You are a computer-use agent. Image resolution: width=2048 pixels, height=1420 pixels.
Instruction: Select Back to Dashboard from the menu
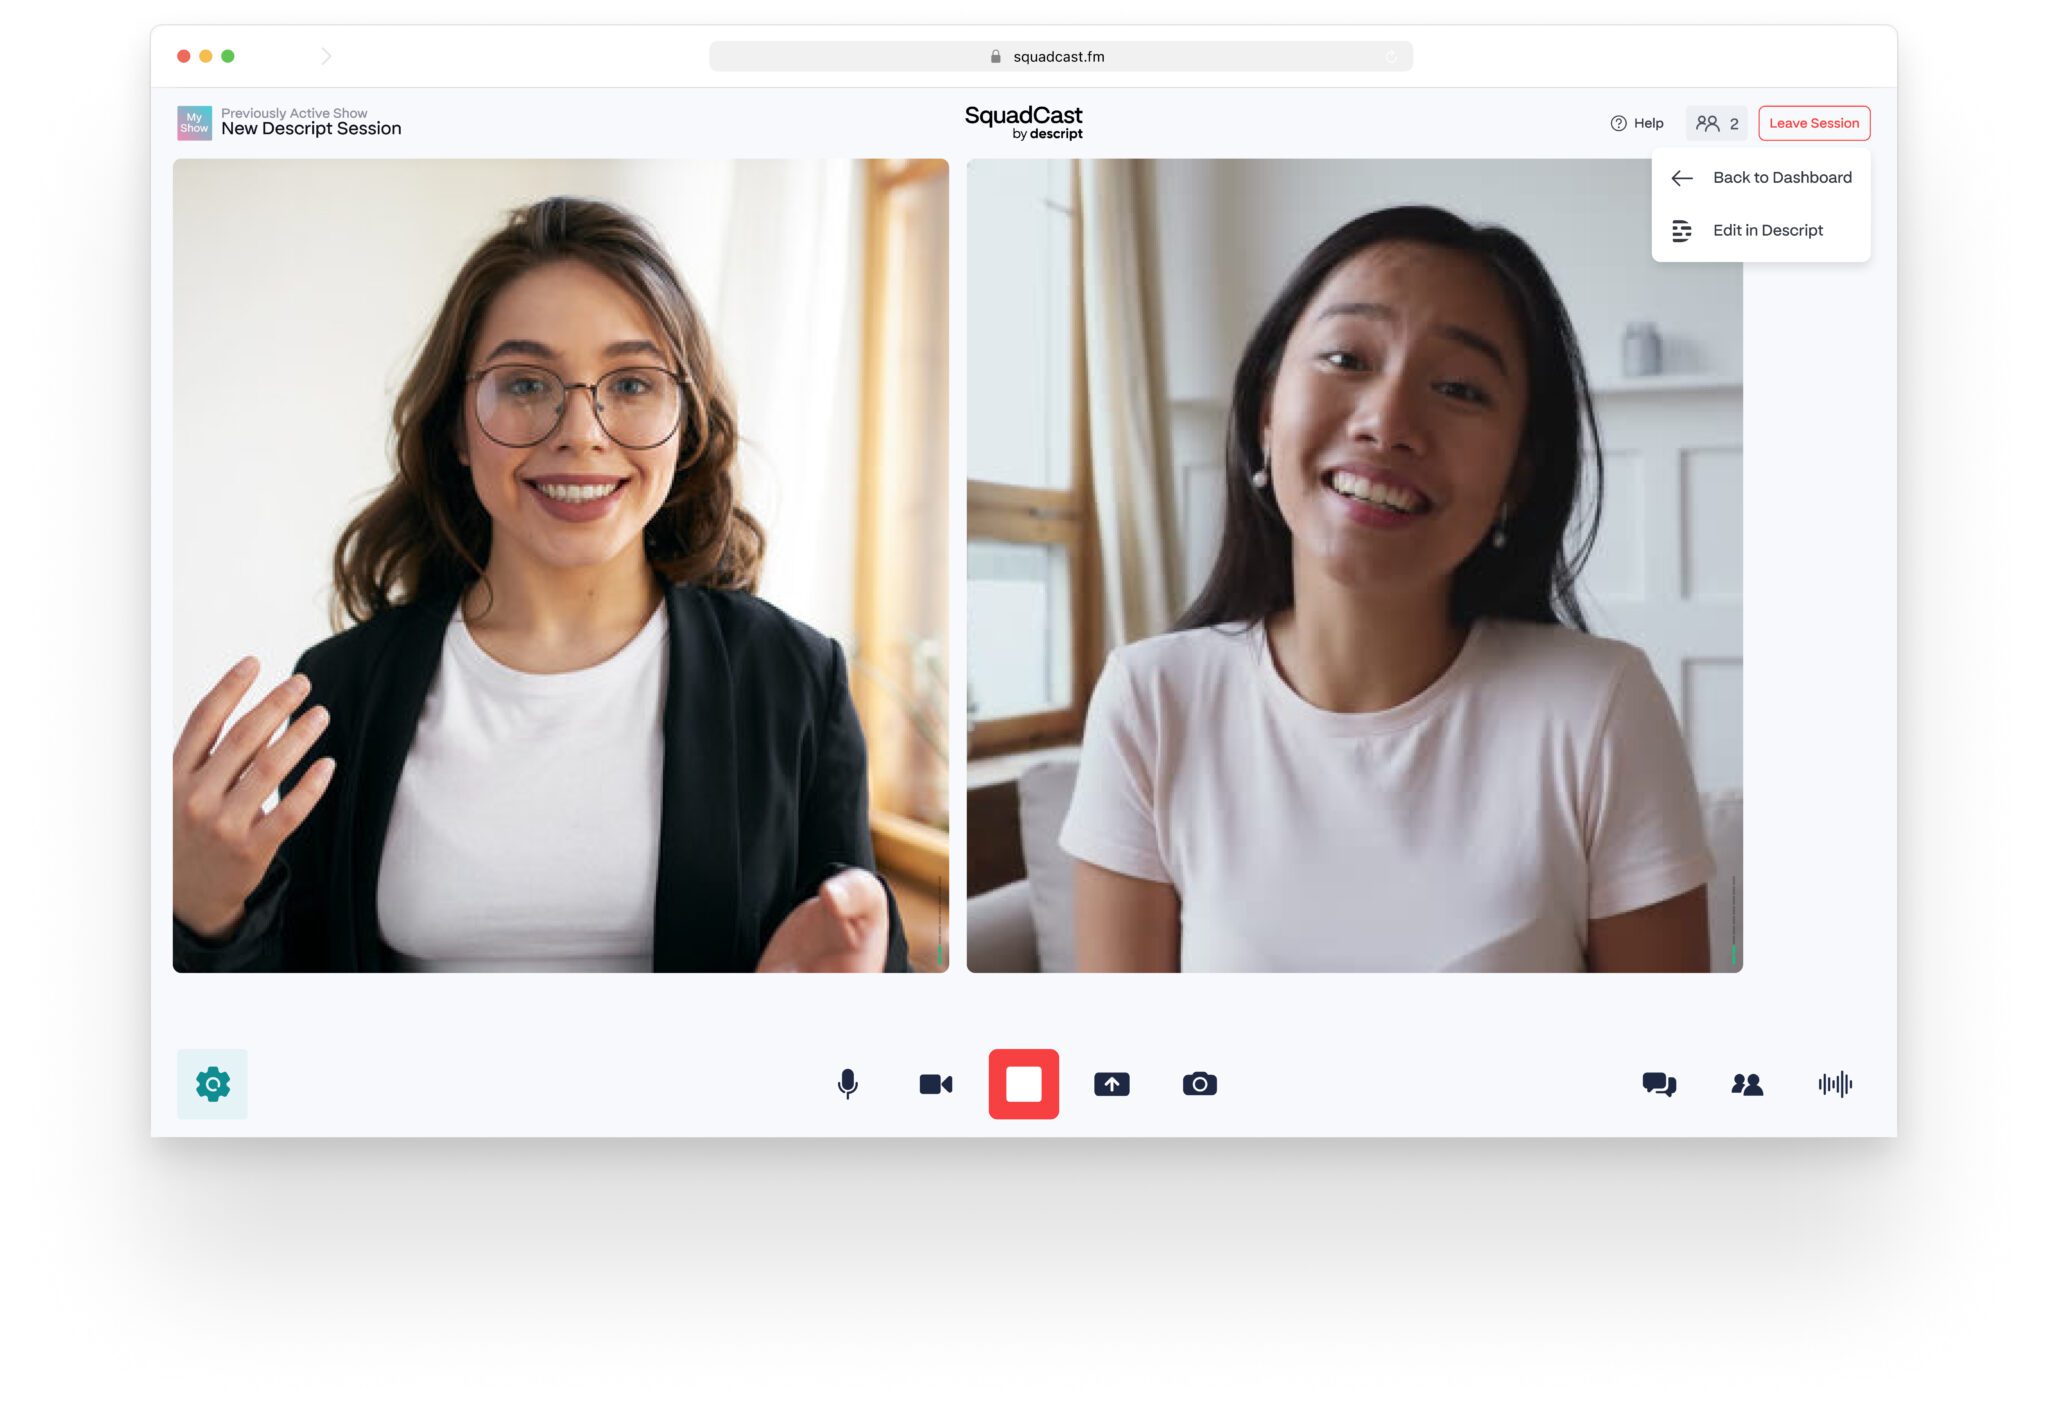[x=1781, y=178]
